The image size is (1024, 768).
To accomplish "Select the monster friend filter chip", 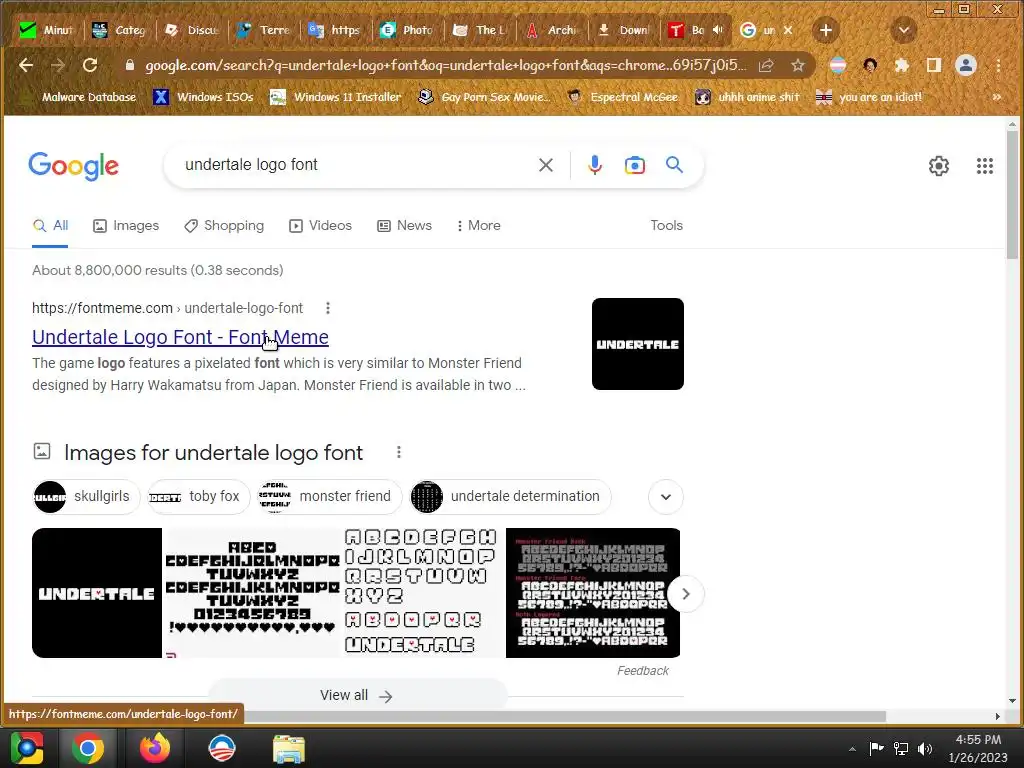I will (x=328, y=497).
